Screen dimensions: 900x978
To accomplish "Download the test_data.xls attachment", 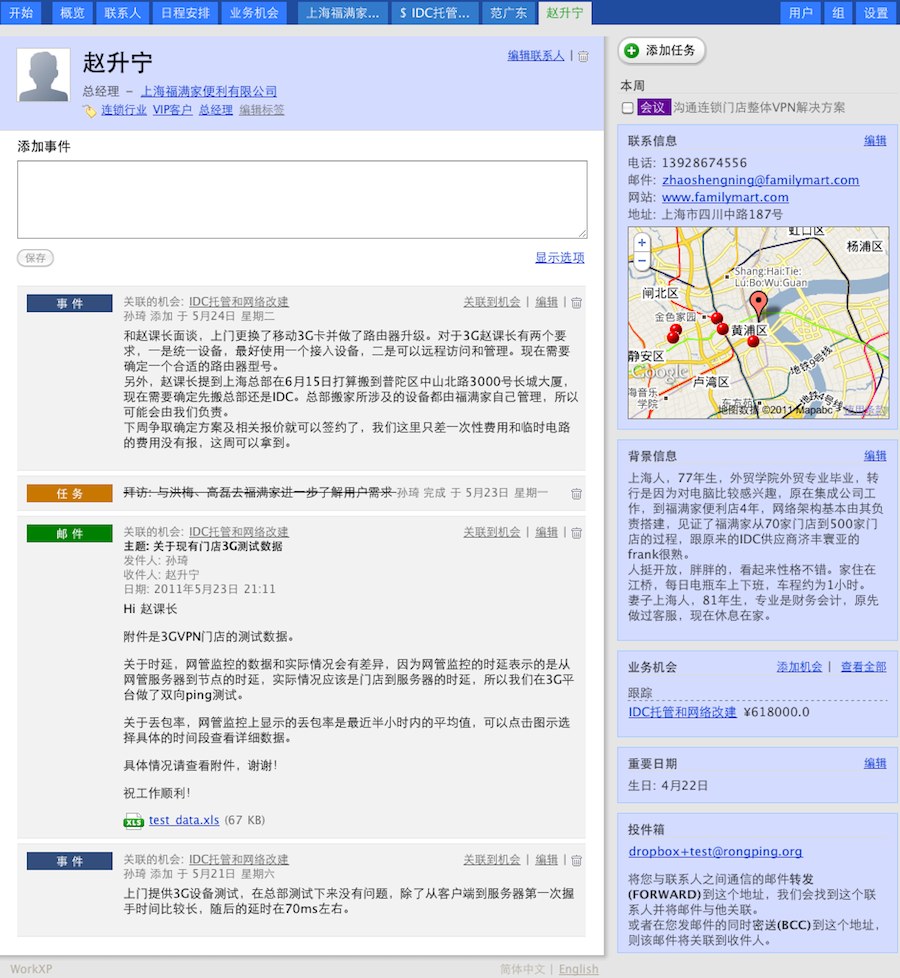I will (184, 820).
